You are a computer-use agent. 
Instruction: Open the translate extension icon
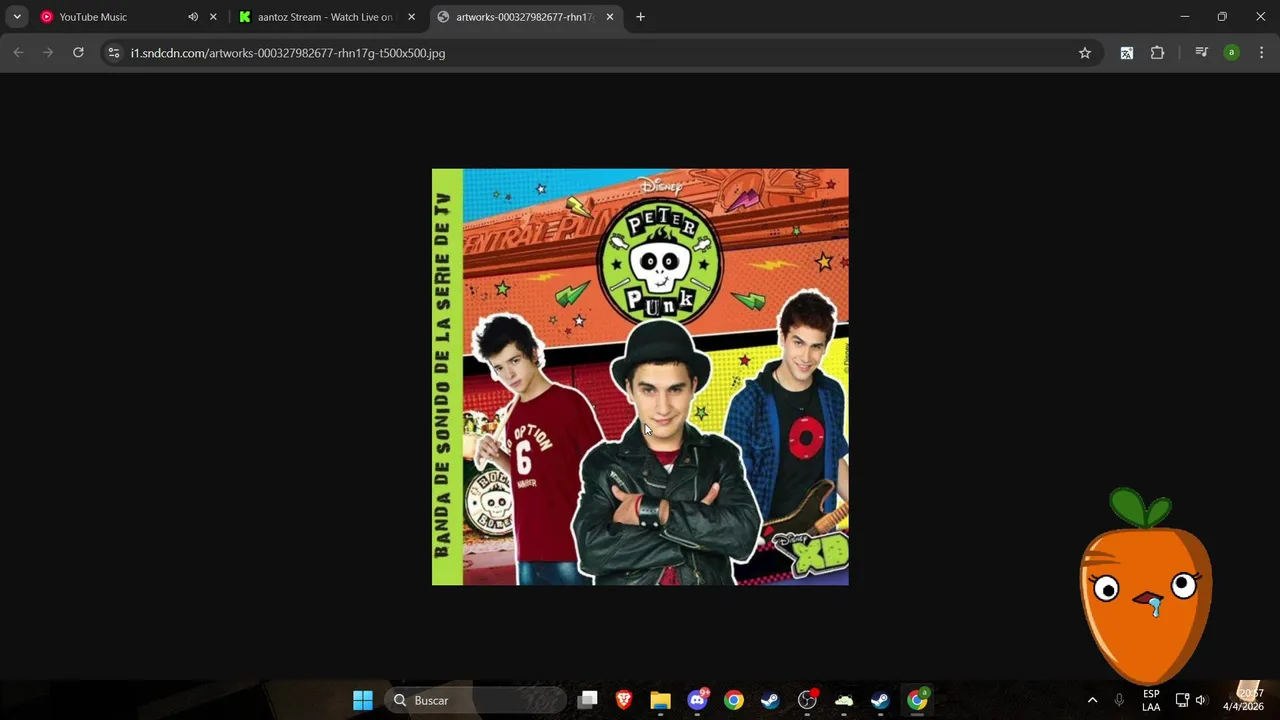coord(1127,53)
